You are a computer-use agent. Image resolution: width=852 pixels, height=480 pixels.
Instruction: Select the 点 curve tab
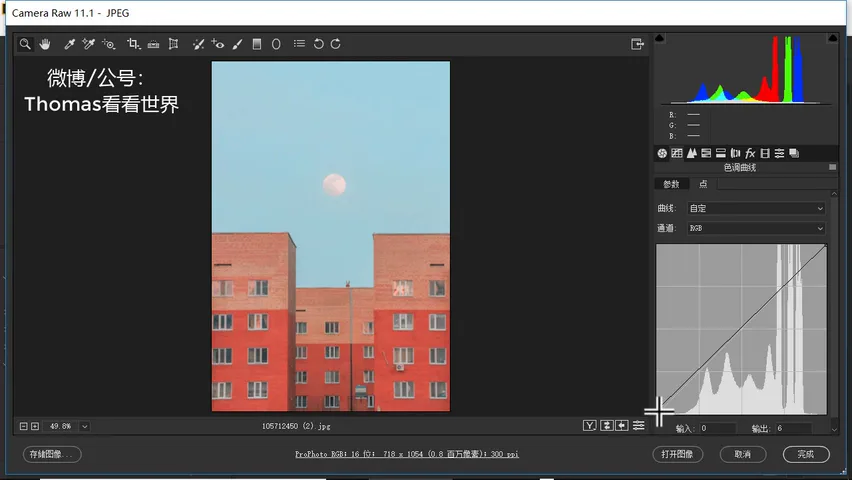pos(703,184)
